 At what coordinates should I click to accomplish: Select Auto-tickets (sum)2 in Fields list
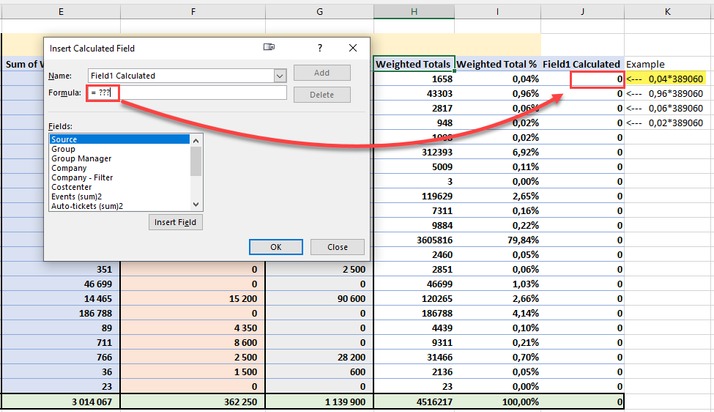[x=120, y=206]
